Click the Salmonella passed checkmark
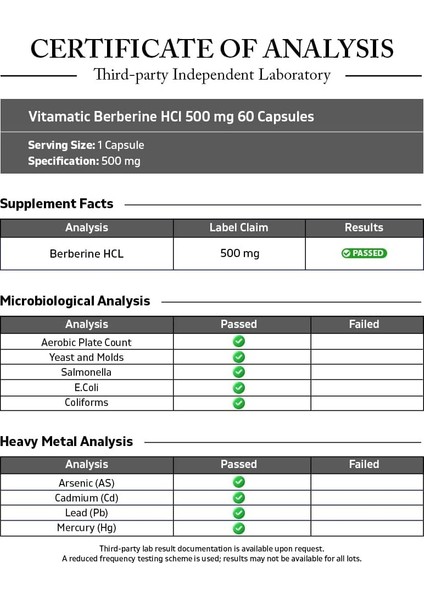Image resolution: width=424 pixels, height=600 pixels. 239,372
